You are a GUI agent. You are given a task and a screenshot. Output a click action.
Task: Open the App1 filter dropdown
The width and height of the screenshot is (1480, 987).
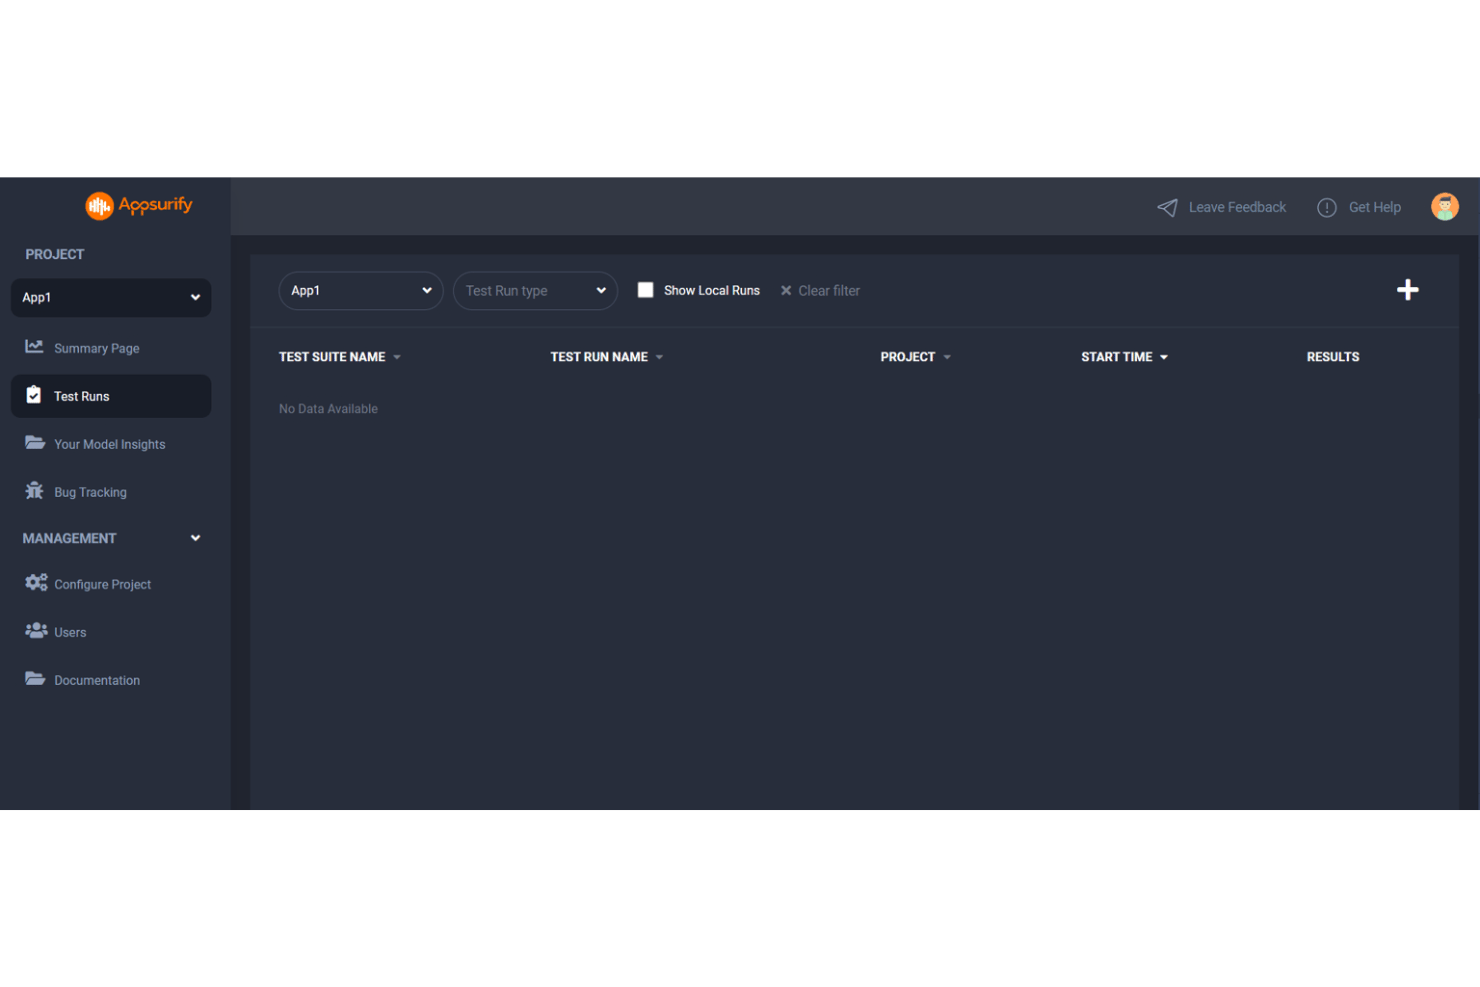click(361, 291)
